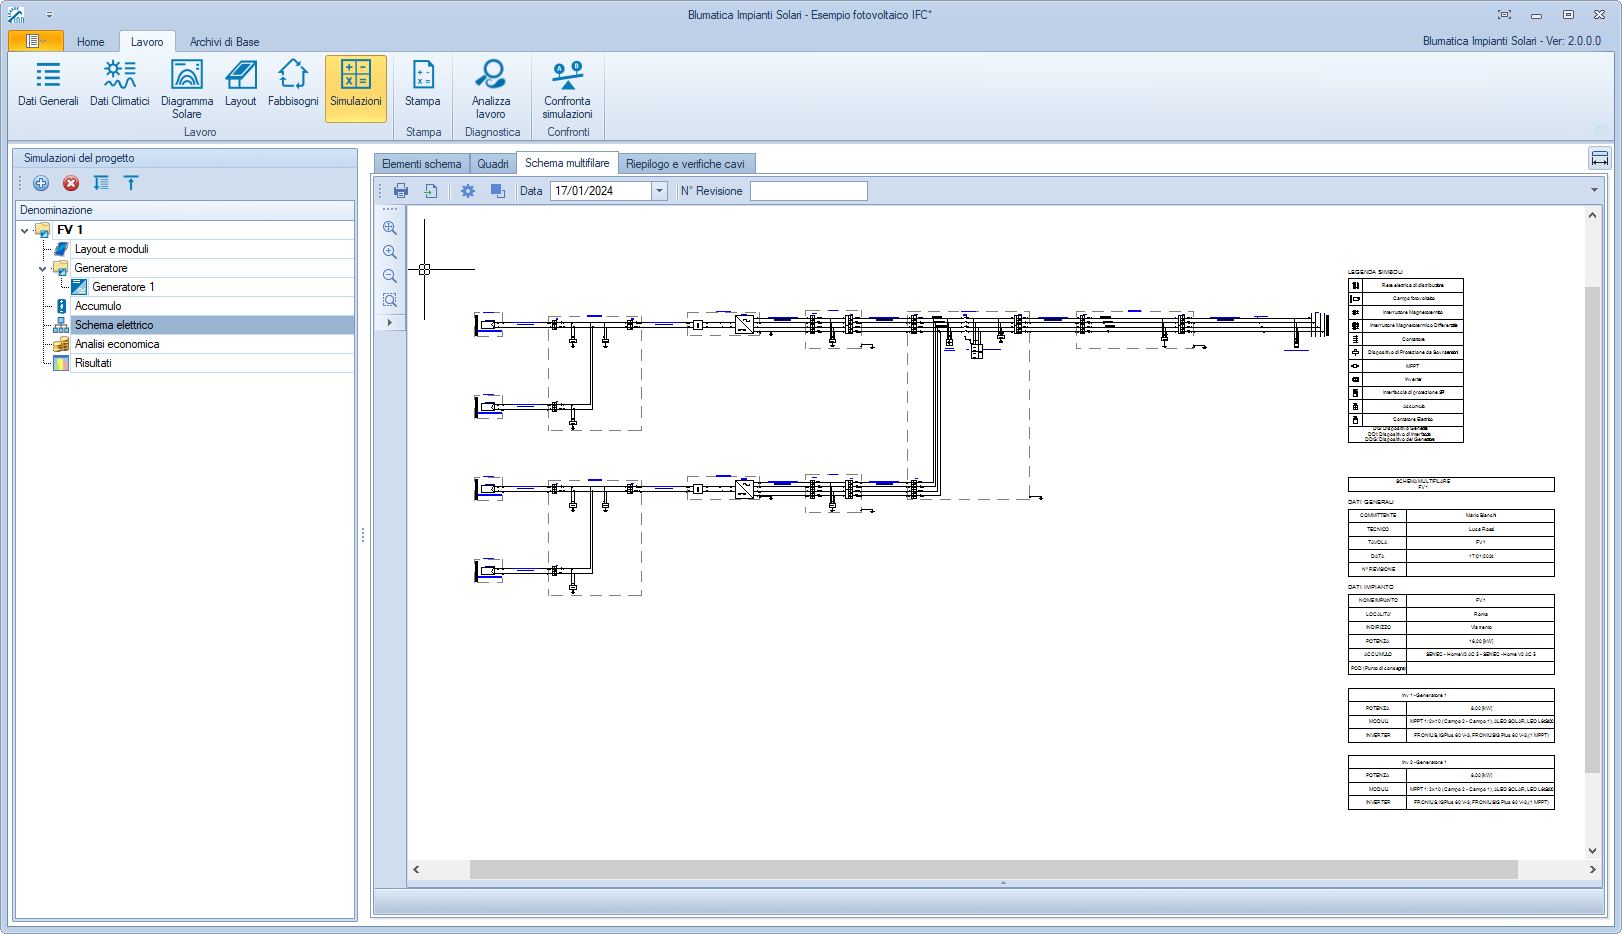Delete the simulation using the red X icon

71,183
